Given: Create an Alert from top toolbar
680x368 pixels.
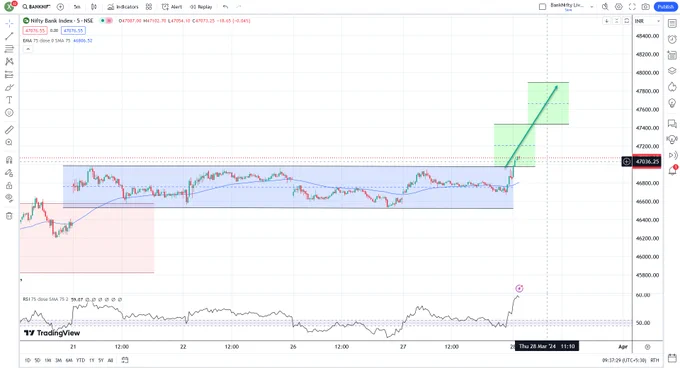Looking at the screenshot, I should (172, 7).
